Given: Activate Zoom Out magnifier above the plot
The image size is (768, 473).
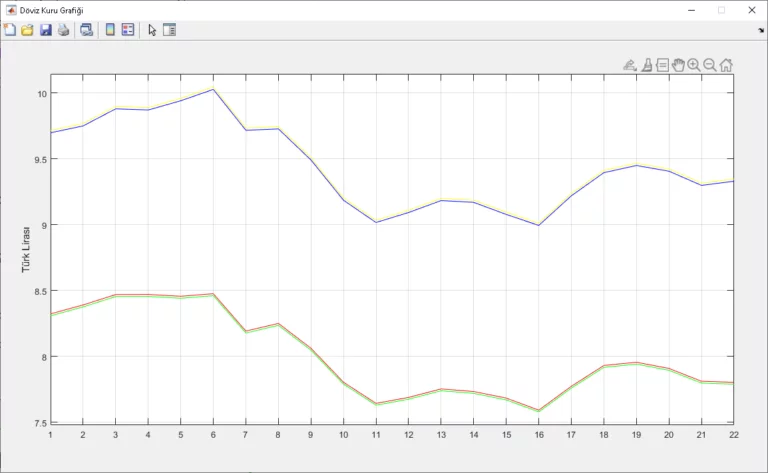Looking at the screenshot, I should pyautogui.click(x=710, y=65).
